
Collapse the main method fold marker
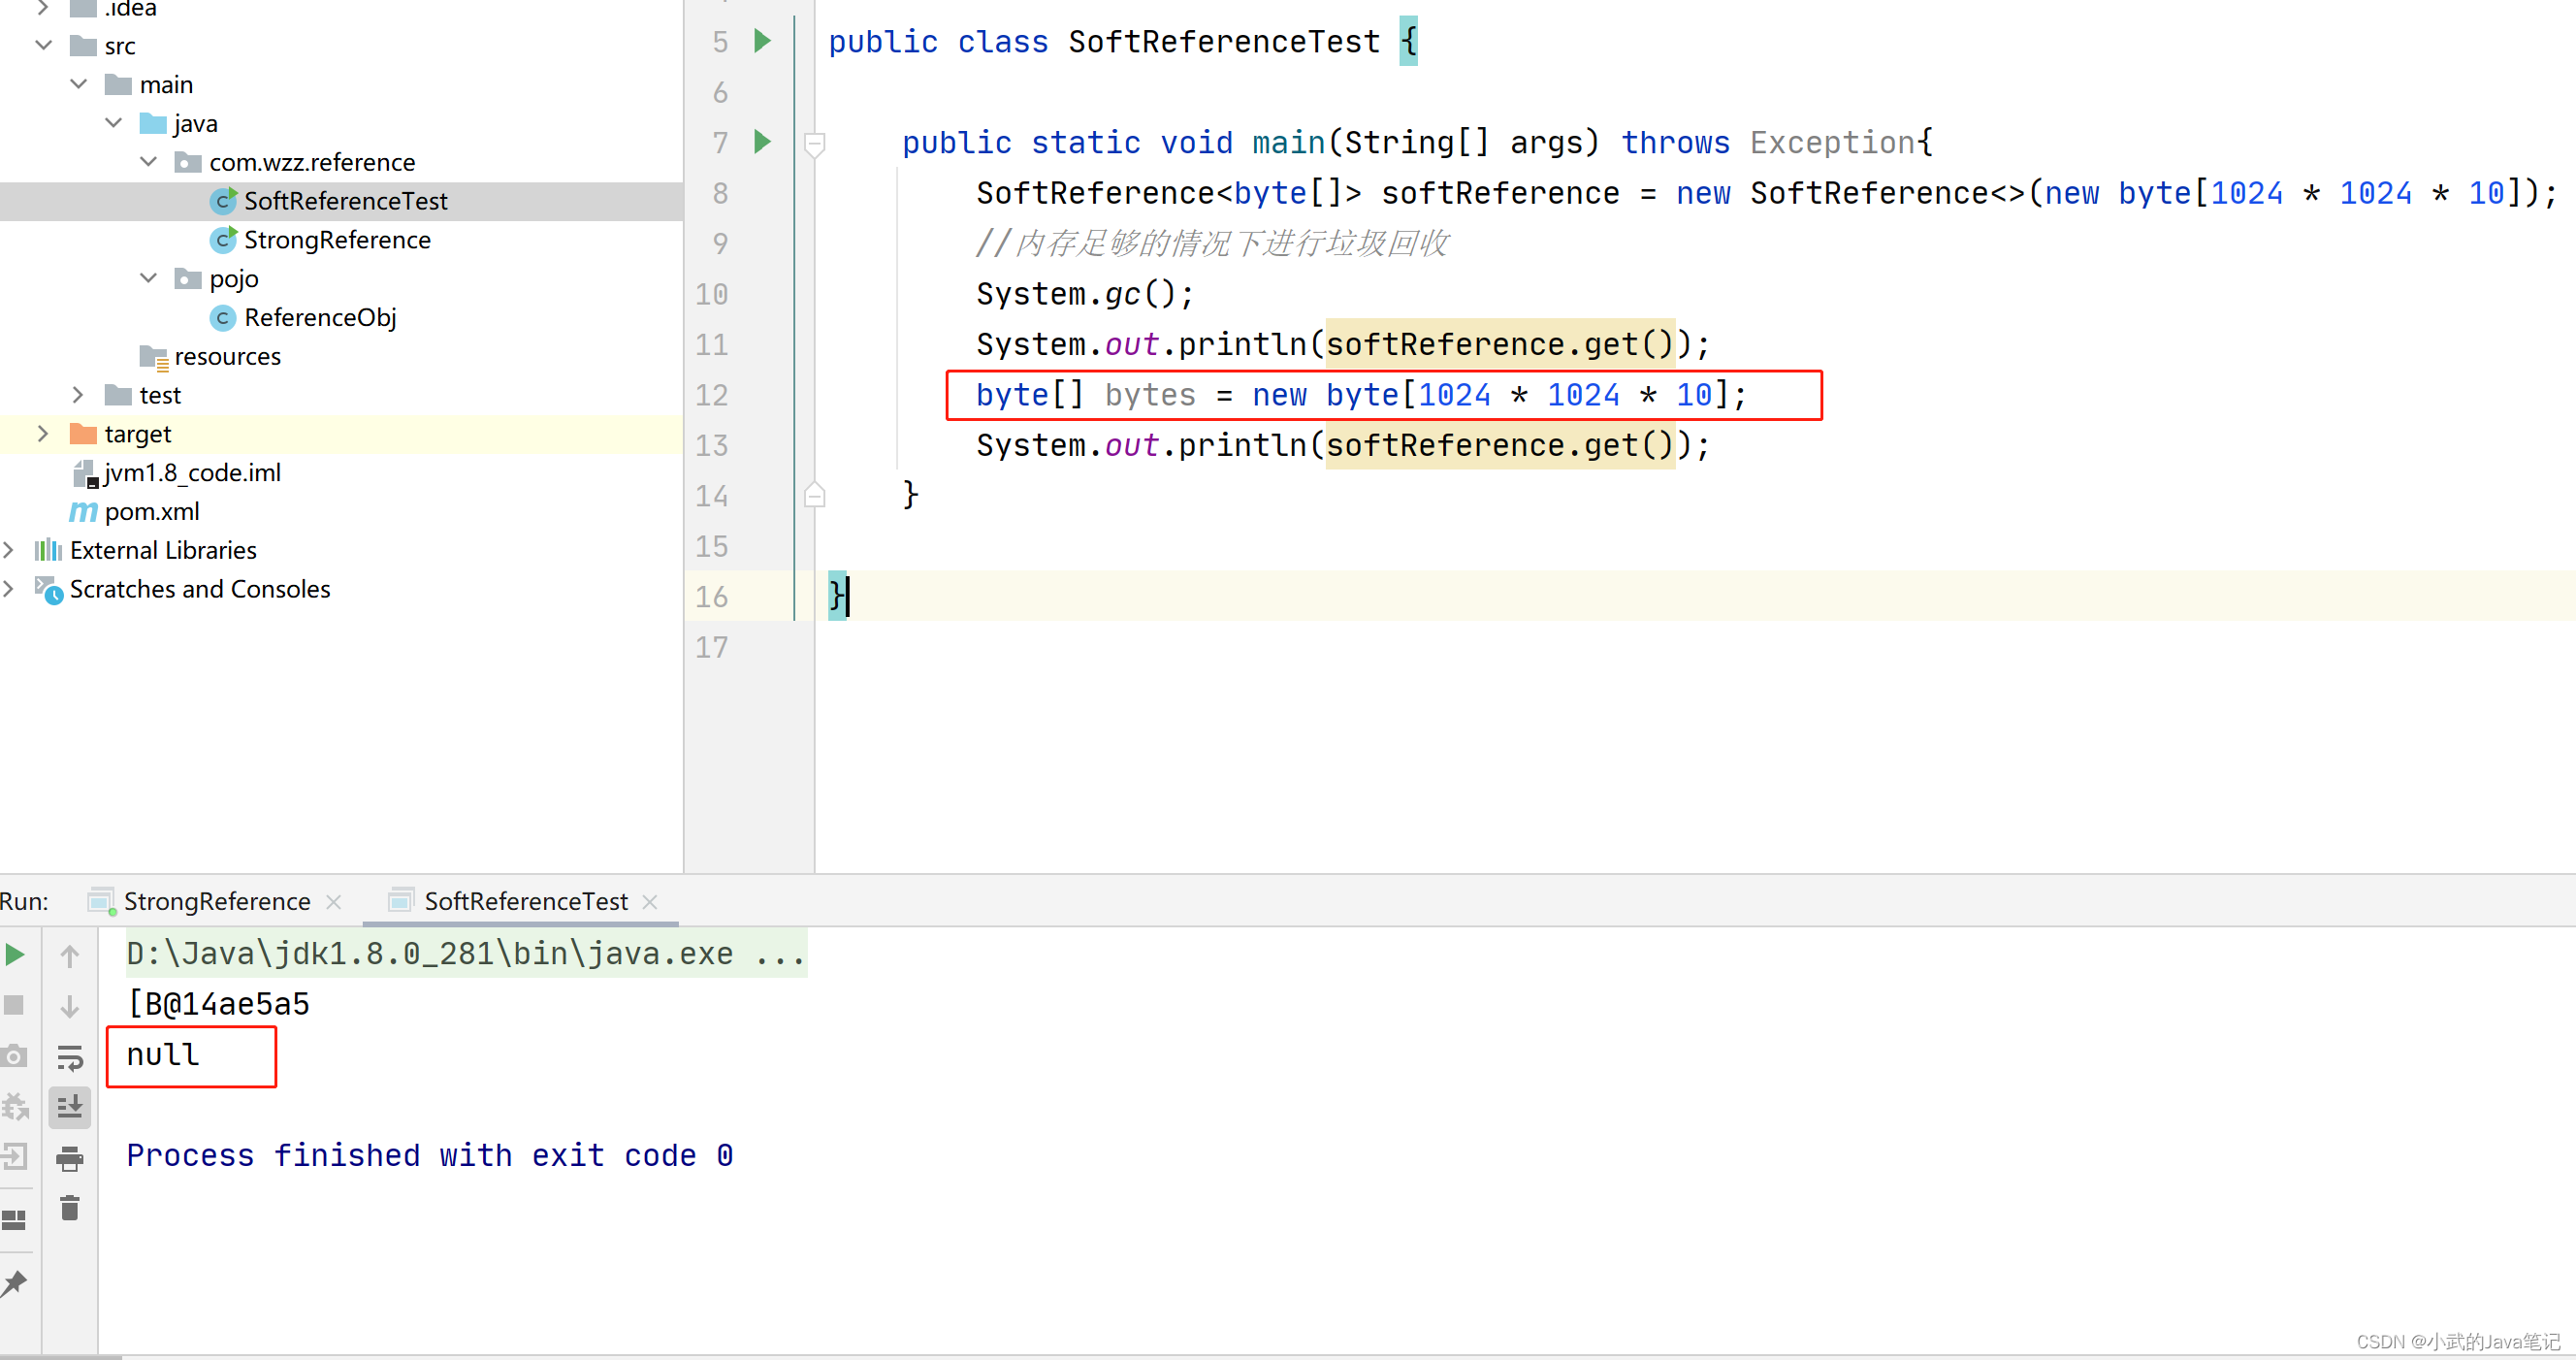(814, 142)
